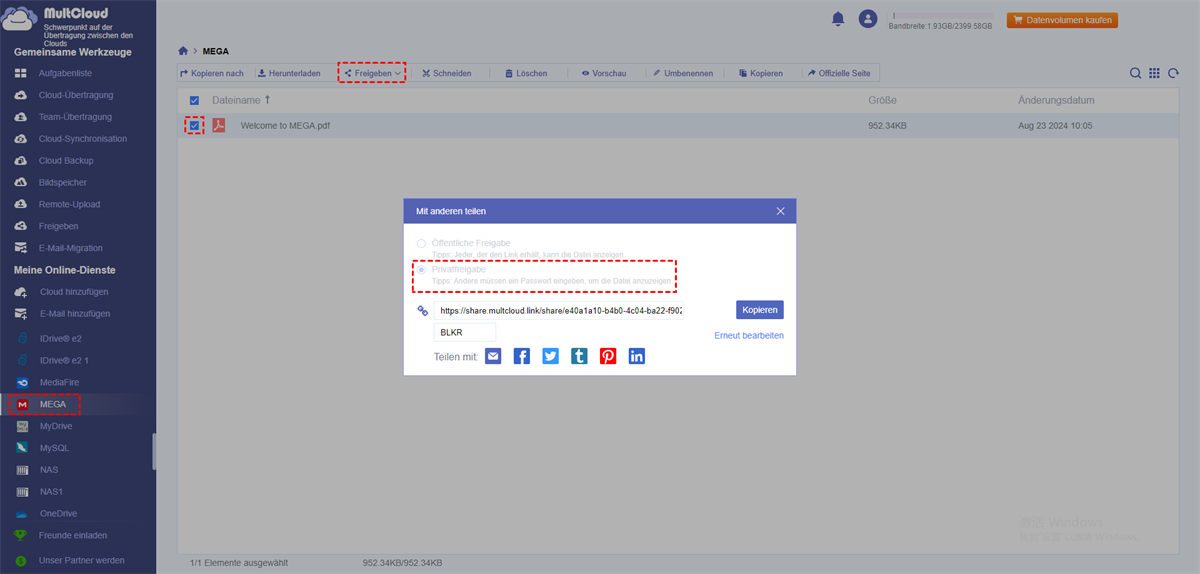Open the user account avatar menu
1200x574 pixels.
pos(868,18)
